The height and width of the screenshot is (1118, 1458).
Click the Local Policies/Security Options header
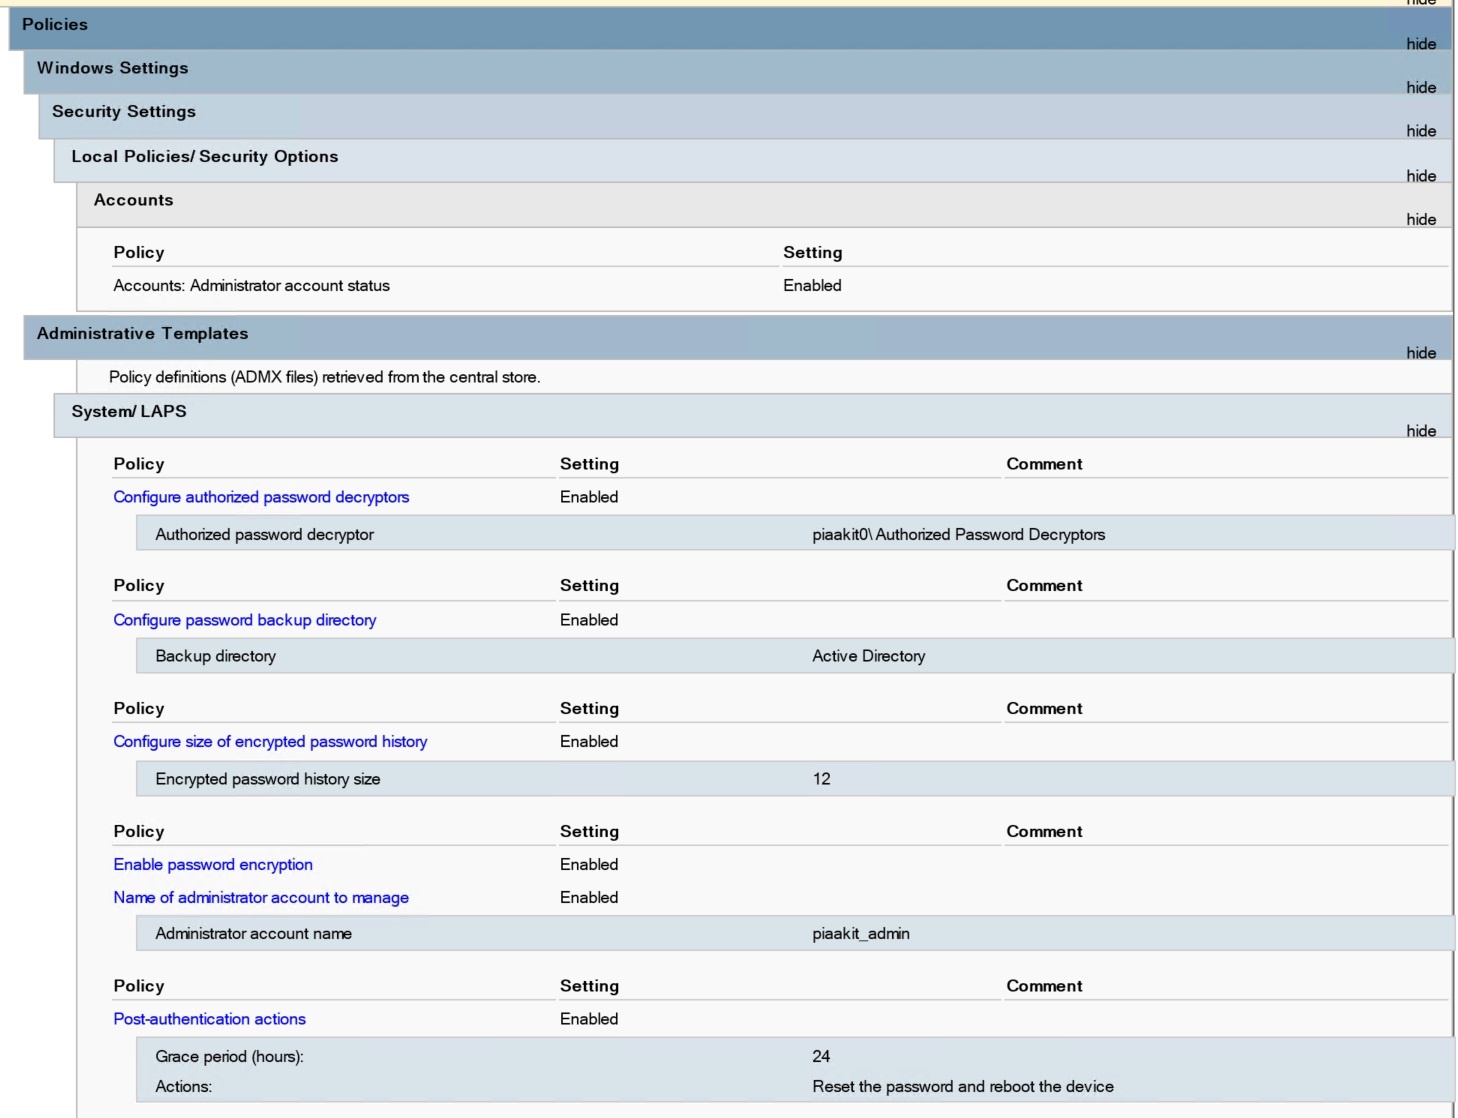(x=753, y=160)
